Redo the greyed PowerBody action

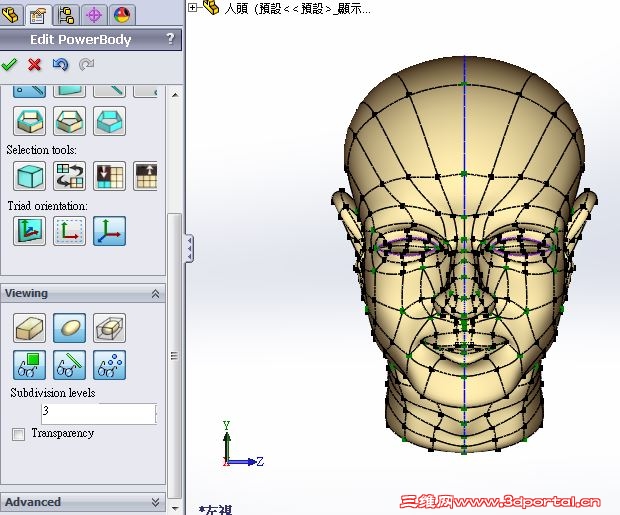pyautogui.click(x=86, y=64)
